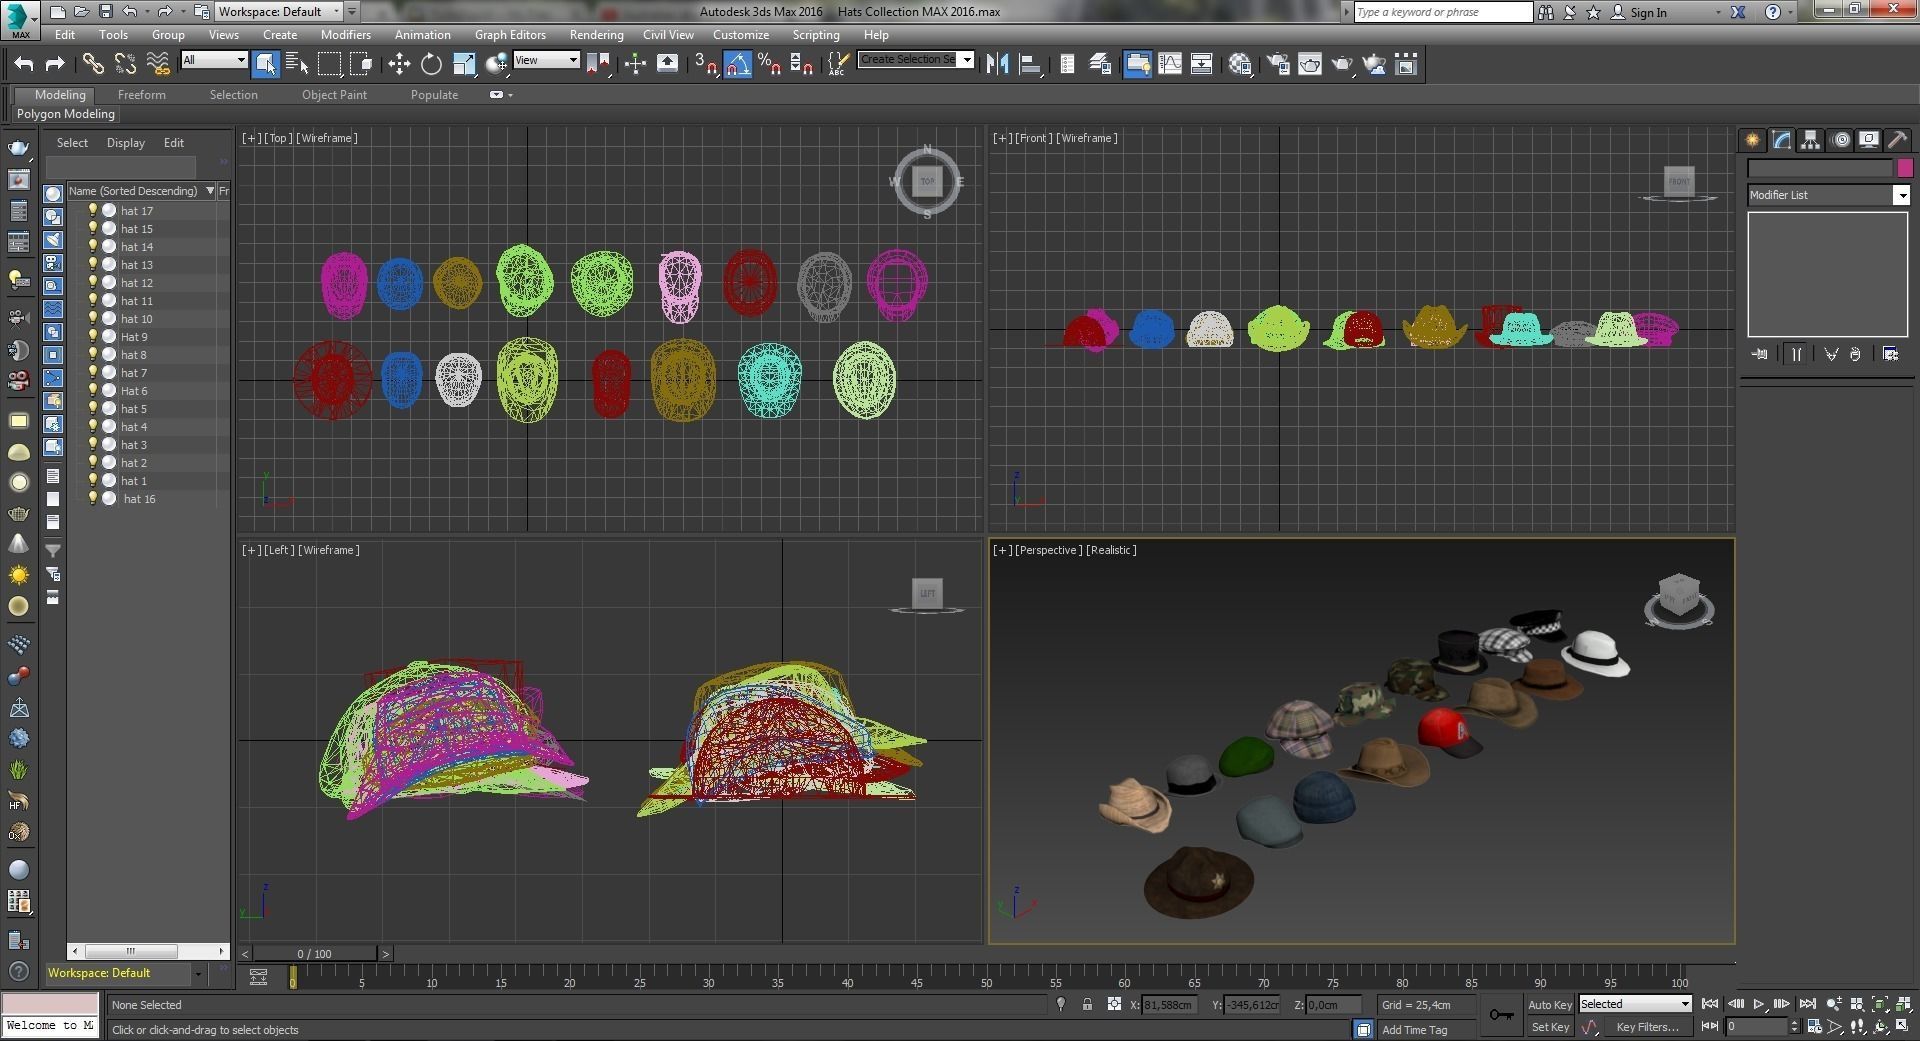This screenshot has height=1041, width=1920.
Task: Click the Undo arrow in main toolbar
Action: click(24, 64)
